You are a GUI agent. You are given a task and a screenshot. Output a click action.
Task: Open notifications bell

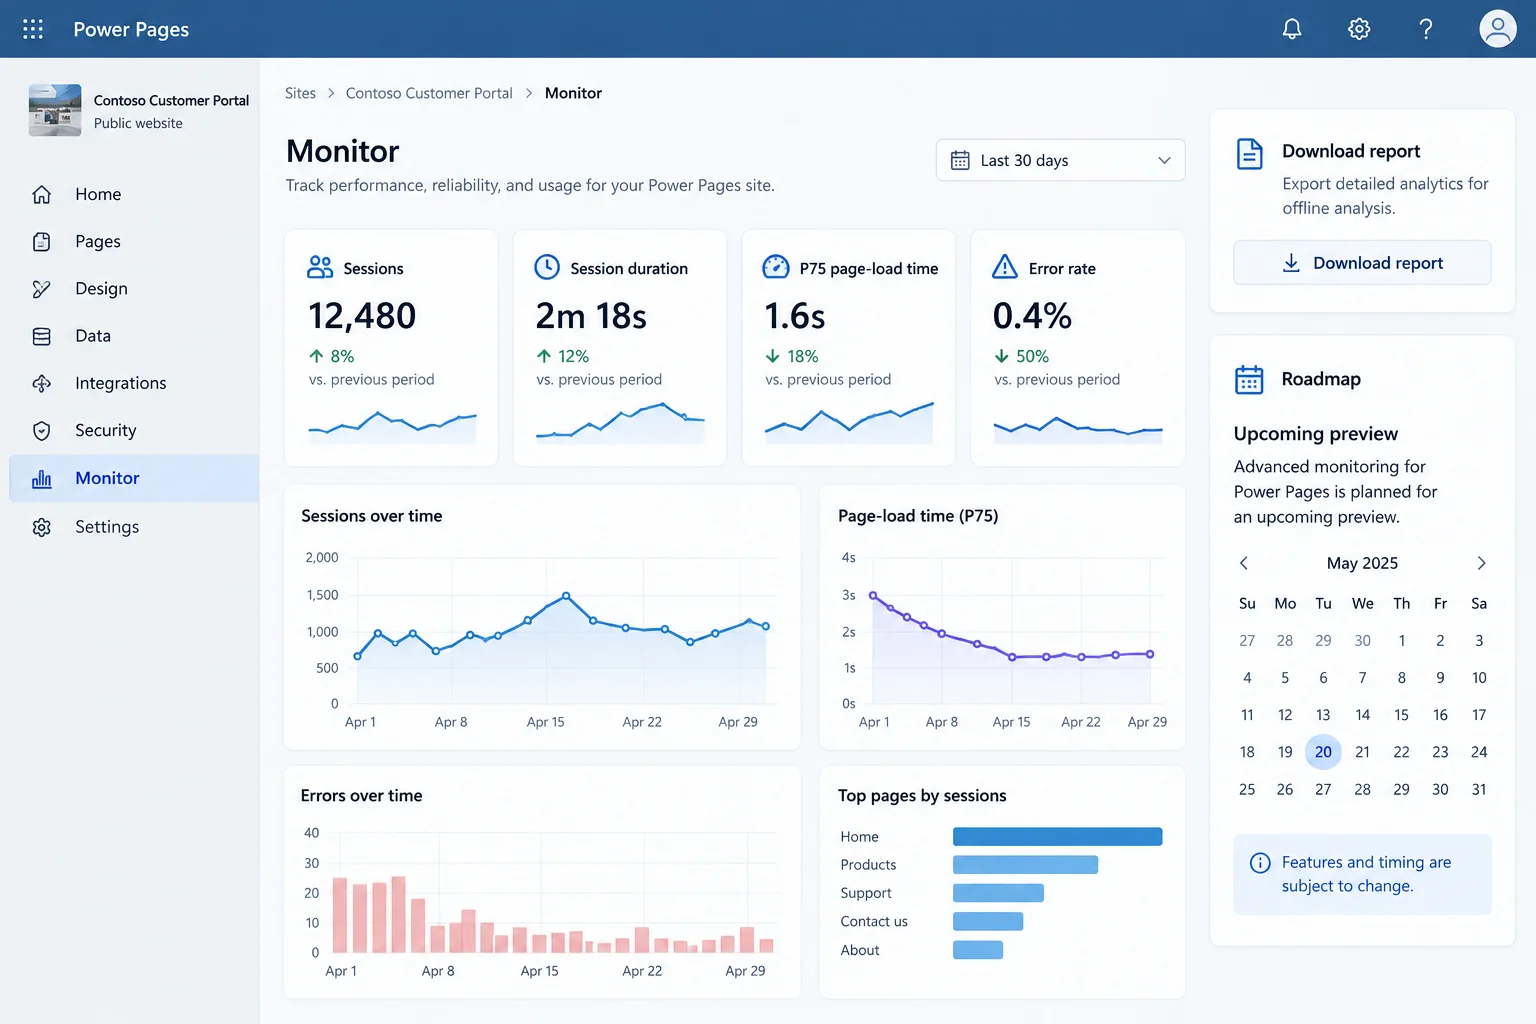1292,29
